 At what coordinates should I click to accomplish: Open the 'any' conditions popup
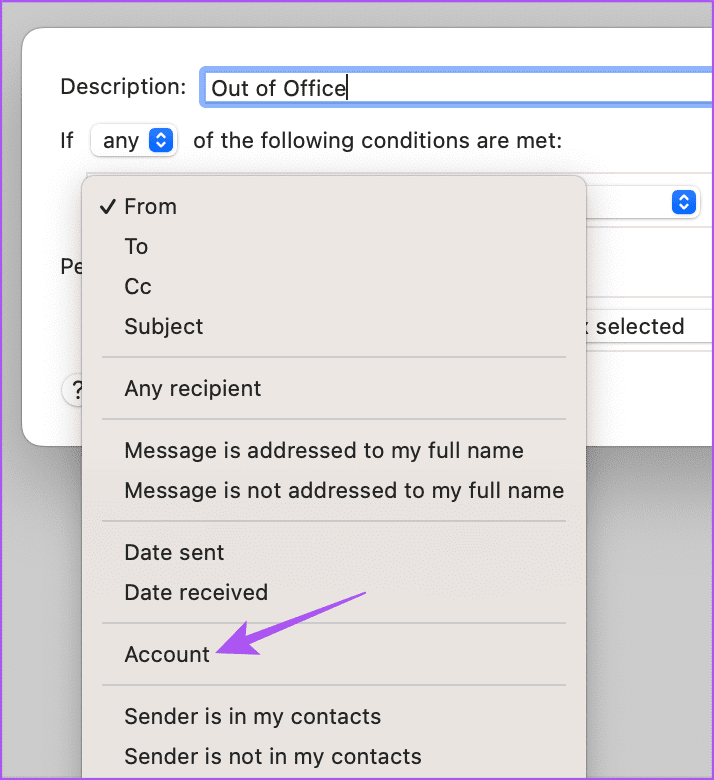pyautogui.click(x=134, y=140)
